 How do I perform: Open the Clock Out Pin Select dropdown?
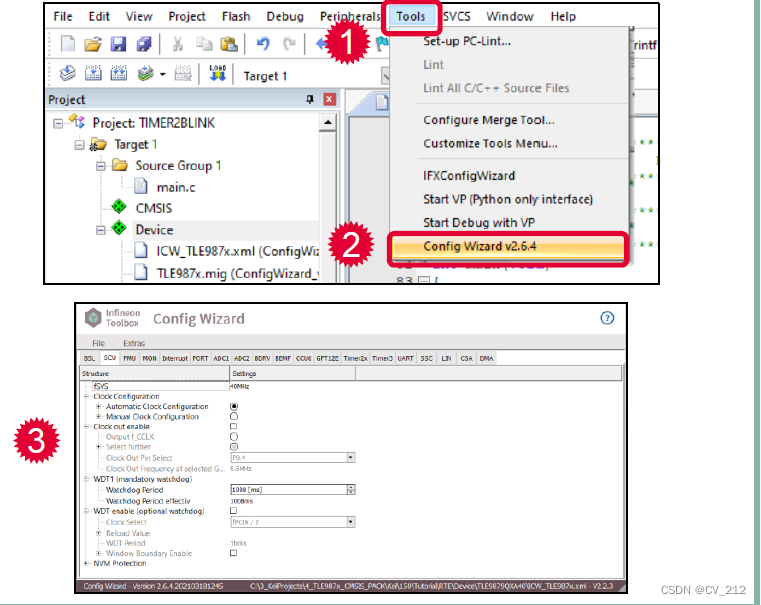[x=350, y=458]
